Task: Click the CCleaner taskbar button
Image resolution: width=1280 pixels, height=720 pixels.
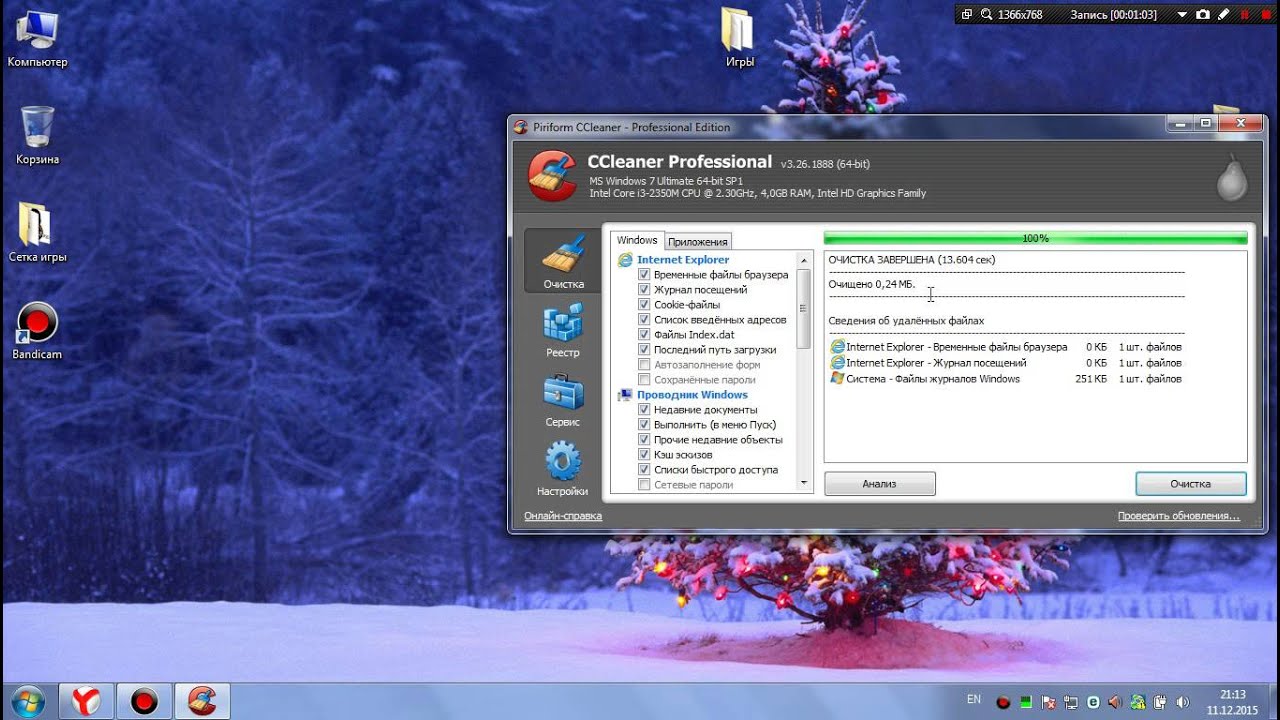Action: click(x=203, y=701)
